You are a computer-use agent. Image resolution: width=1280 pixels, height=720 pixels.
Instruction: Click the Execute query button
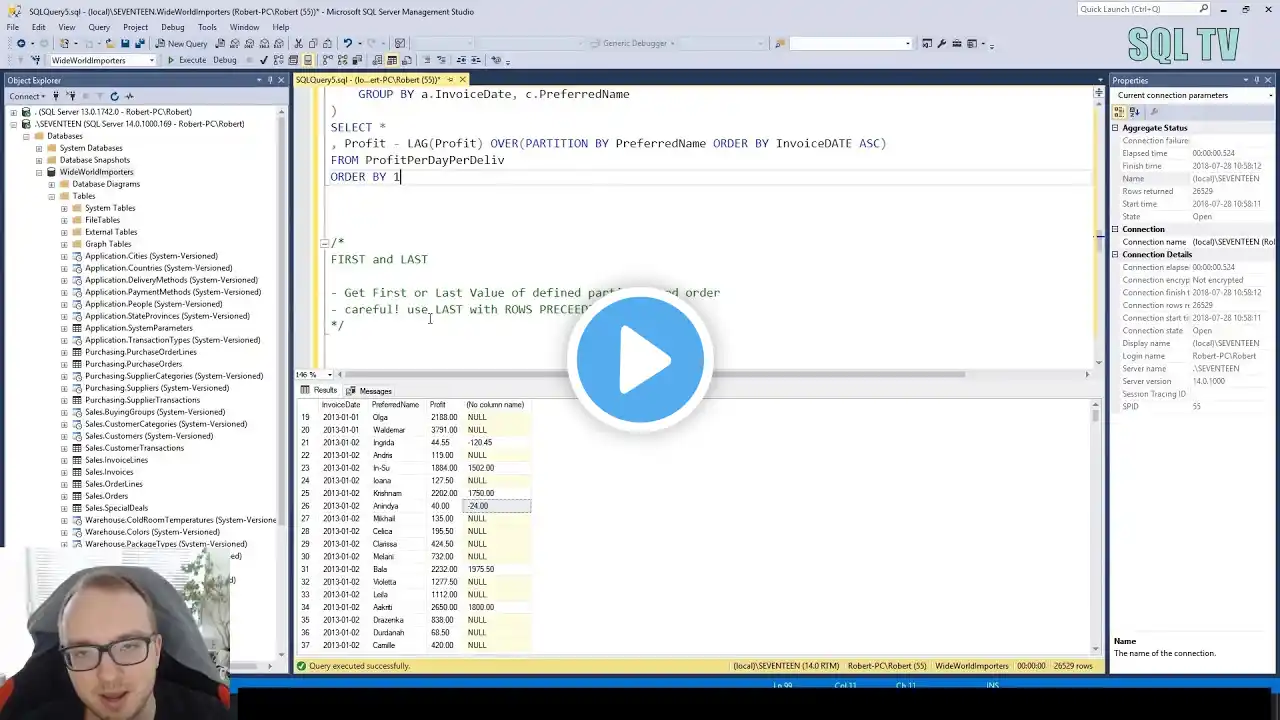click(x=186, y=60)
